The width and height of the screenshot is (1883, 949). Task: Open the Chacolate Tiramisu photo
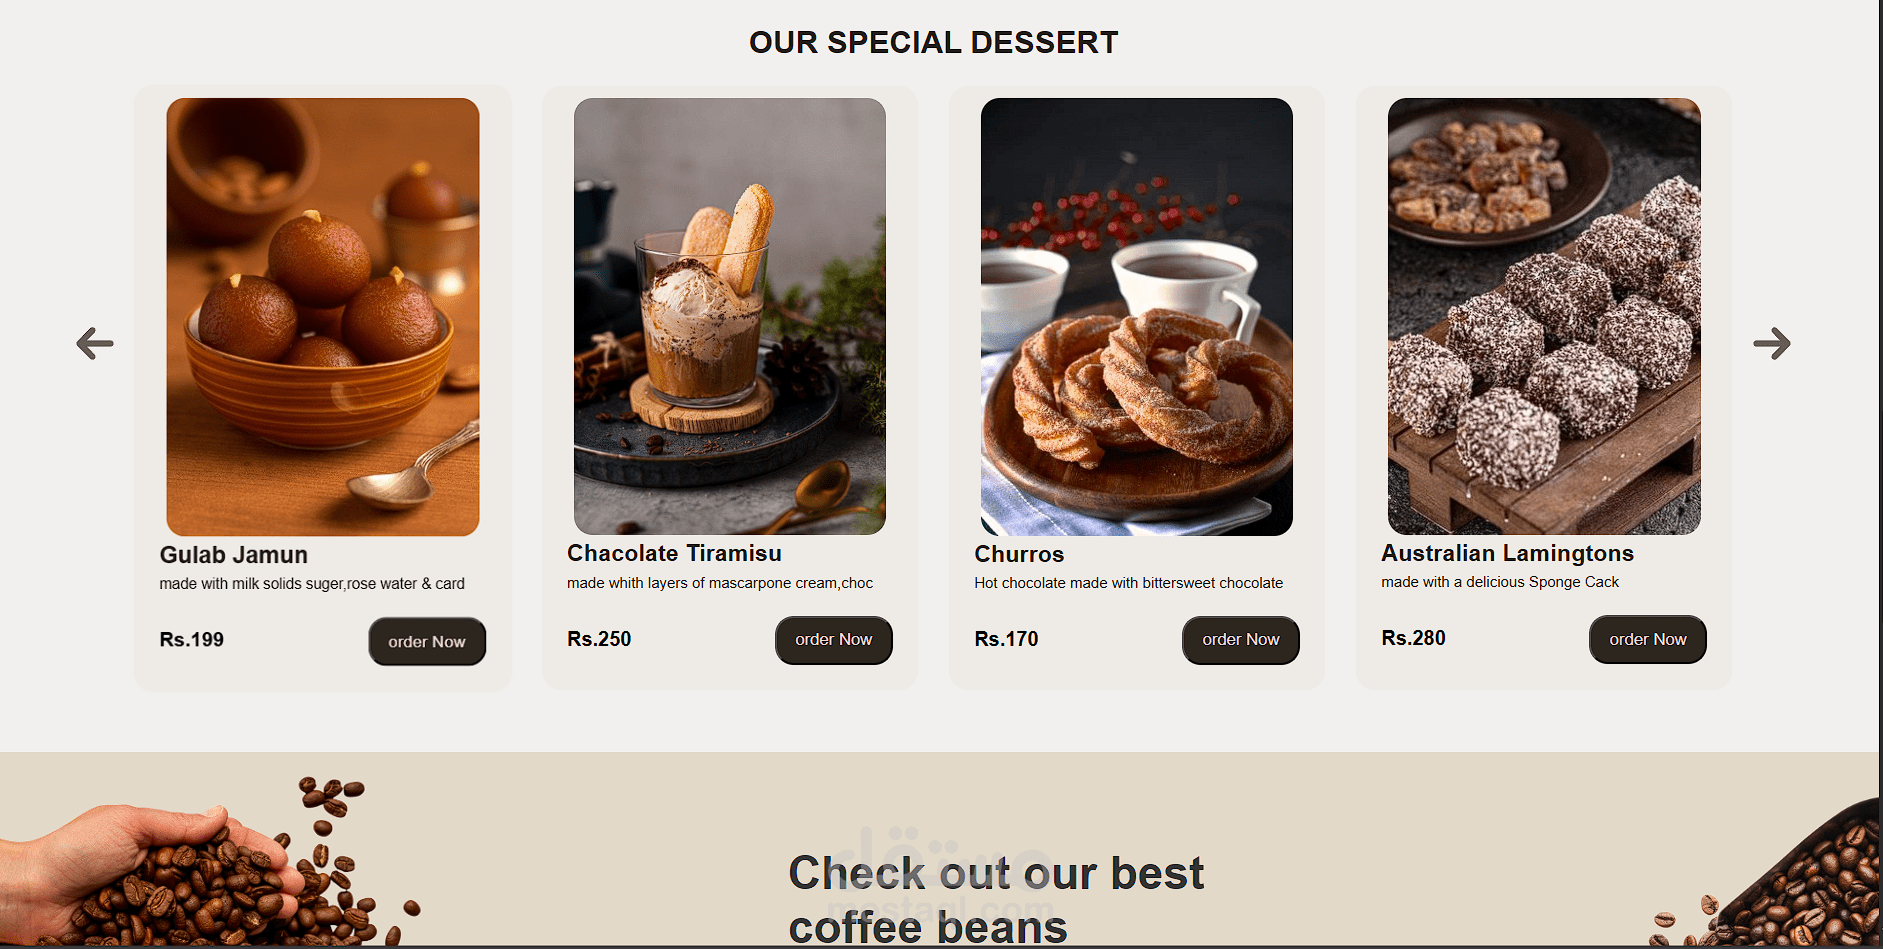click(x=730, y=316)
